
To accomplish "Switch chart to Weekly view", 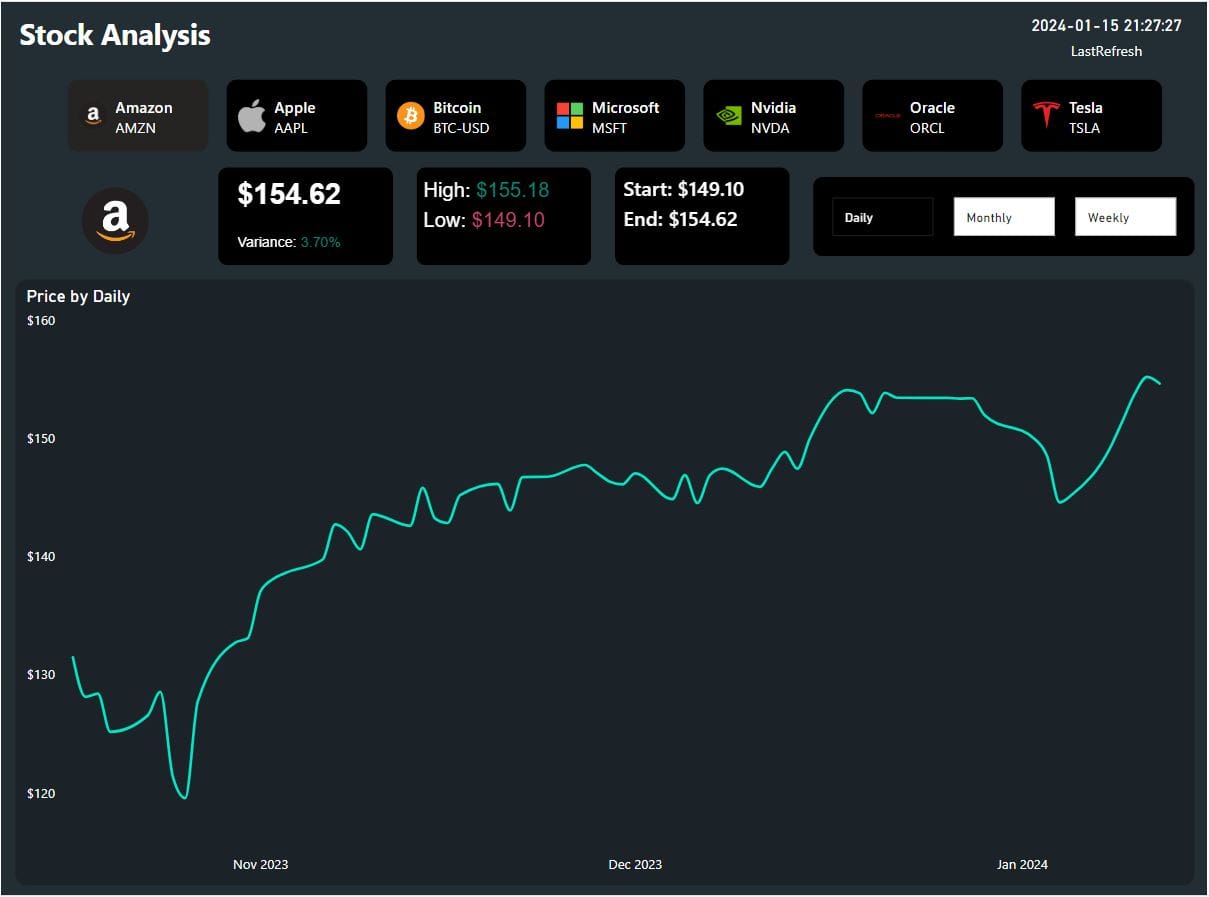I will pos(1125,217).
